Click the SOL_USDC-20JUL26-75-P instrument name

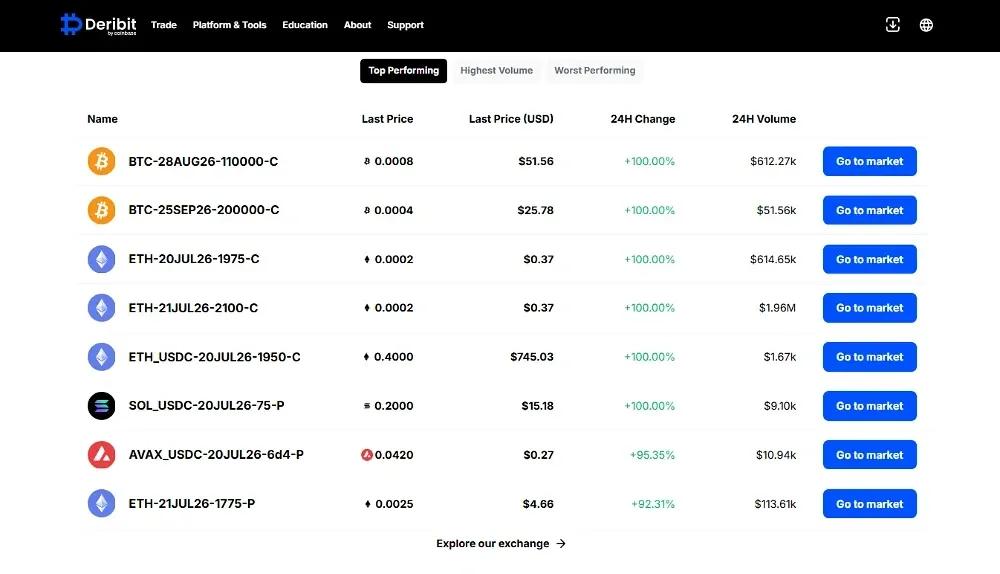pyautogui.click(x=207, y=406)
